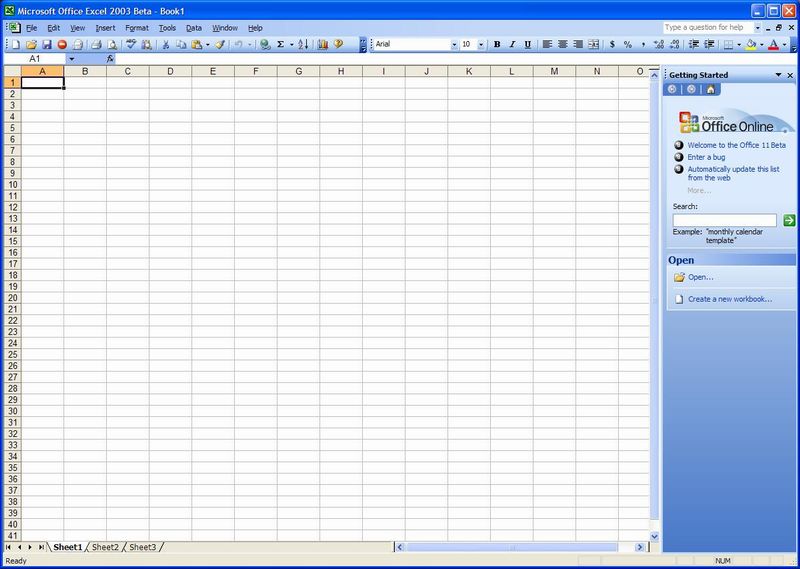Toggle Italic formatting

coord(512,44)
